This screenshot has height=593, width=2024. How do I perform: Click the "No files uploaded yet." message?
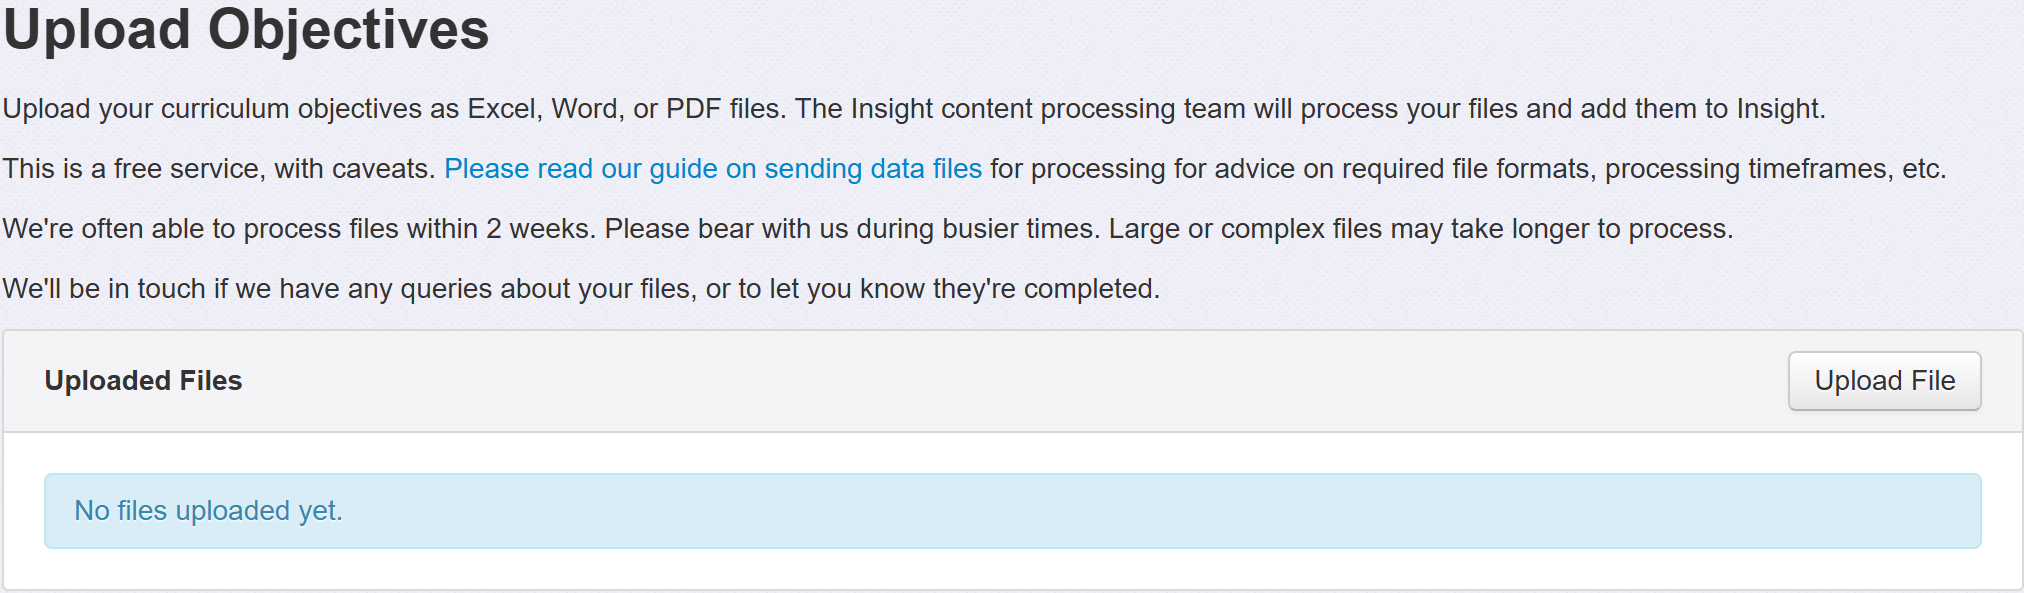[208, 511]
